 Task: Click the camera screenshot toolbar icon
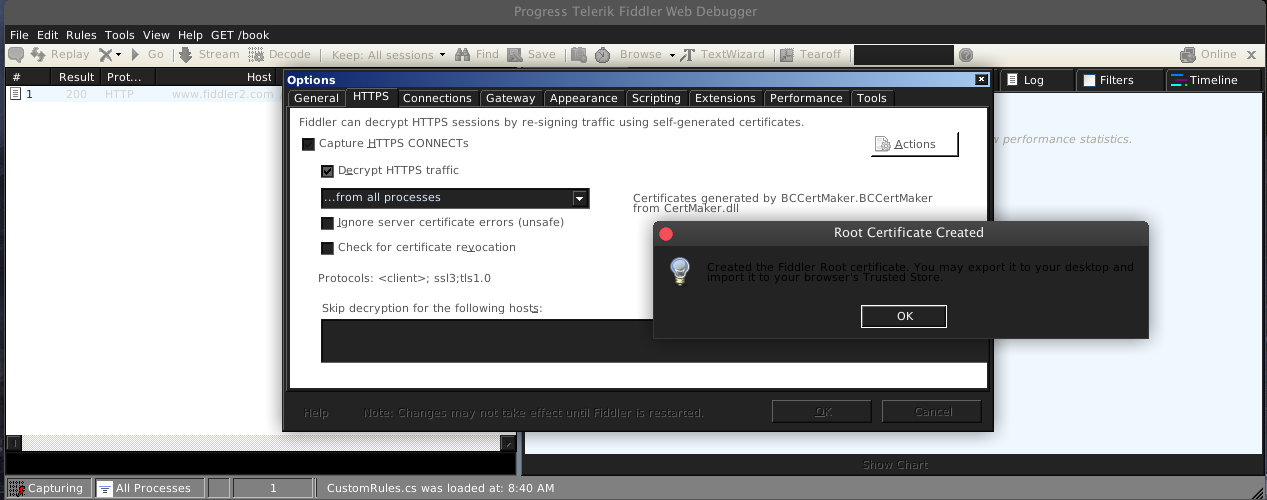579,55
